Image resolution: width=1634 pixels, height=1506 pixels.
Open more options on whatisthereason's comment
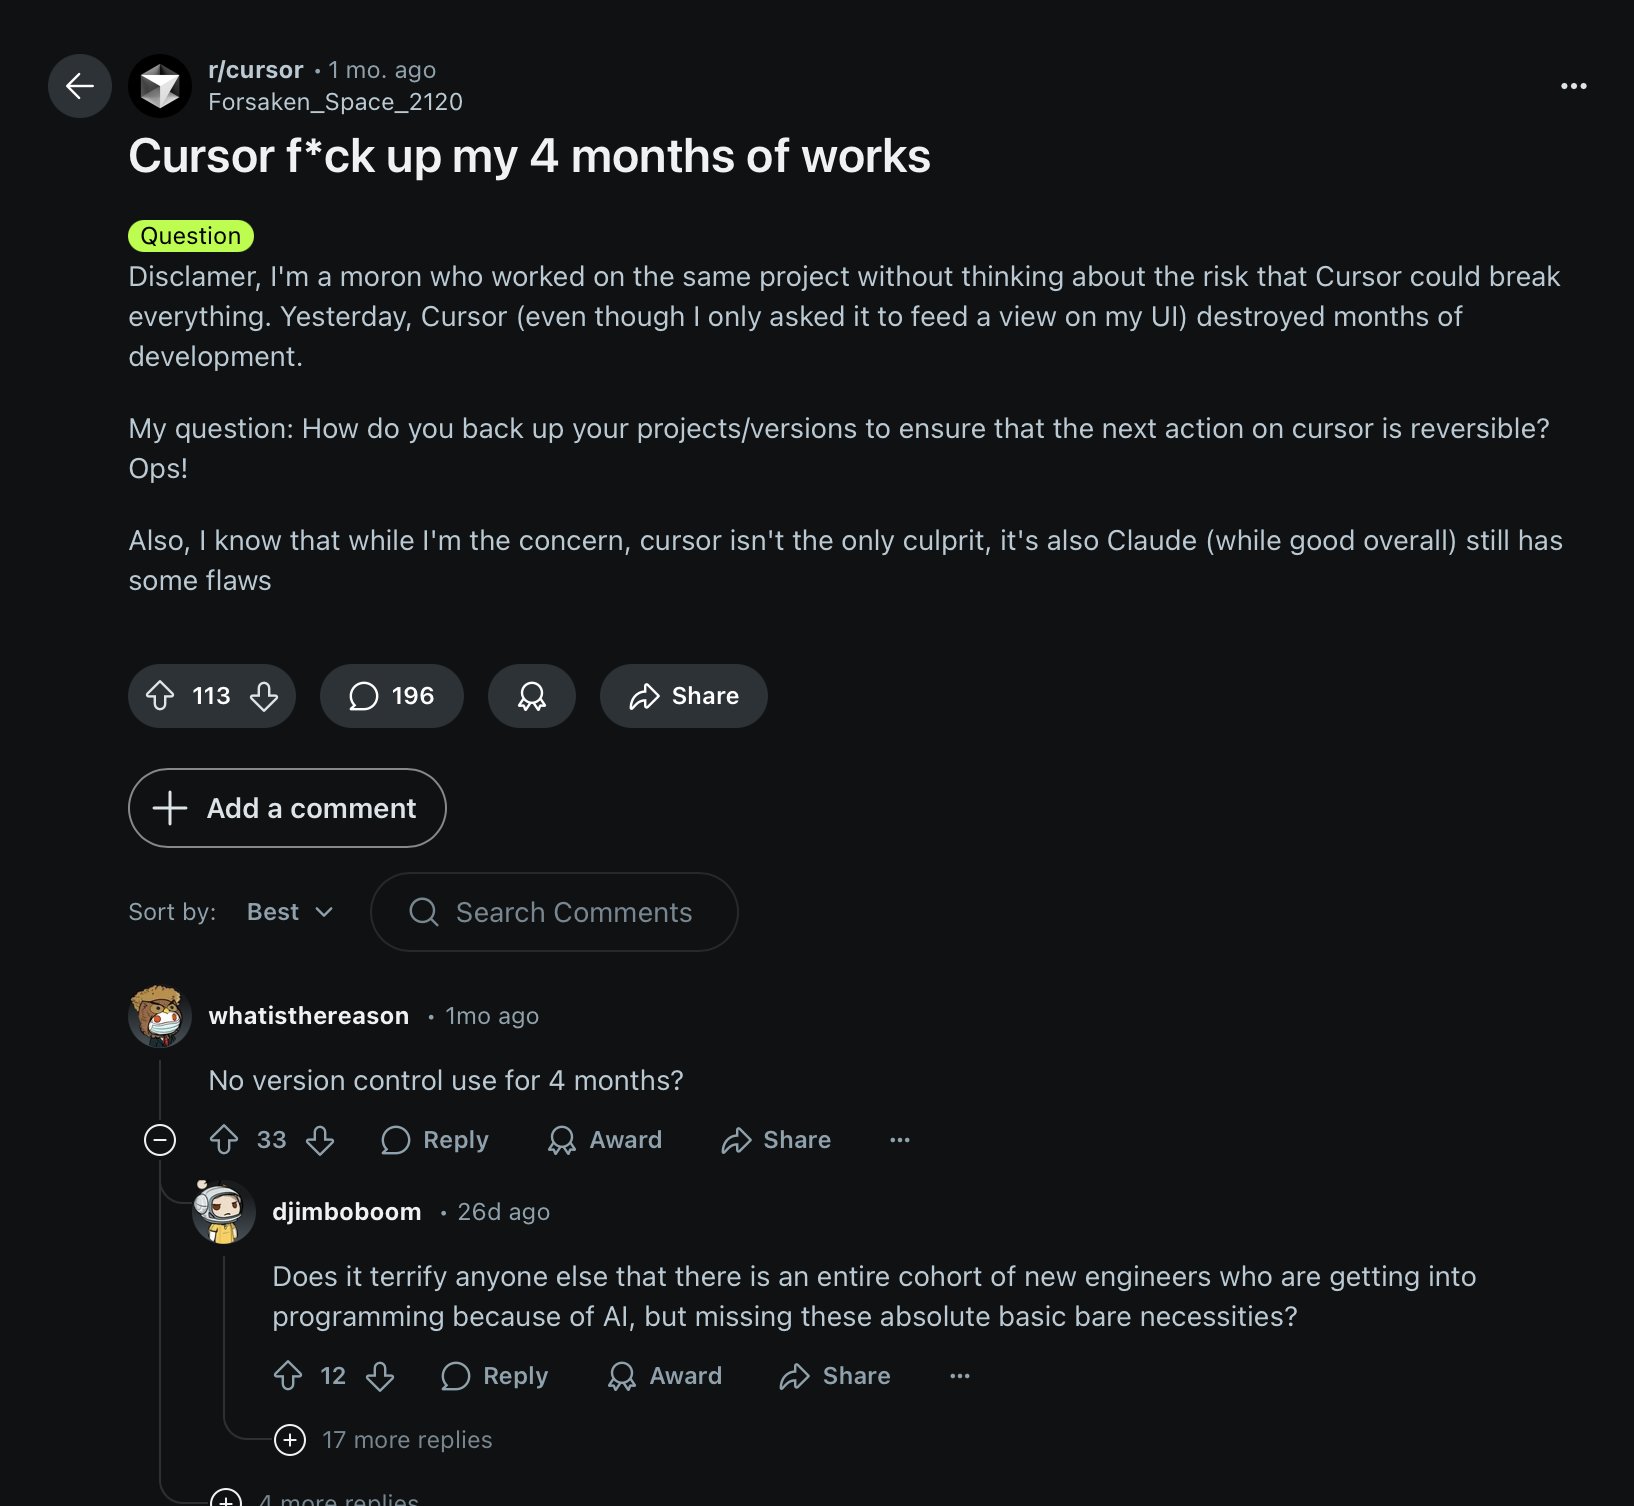(x=900, y=1140)
